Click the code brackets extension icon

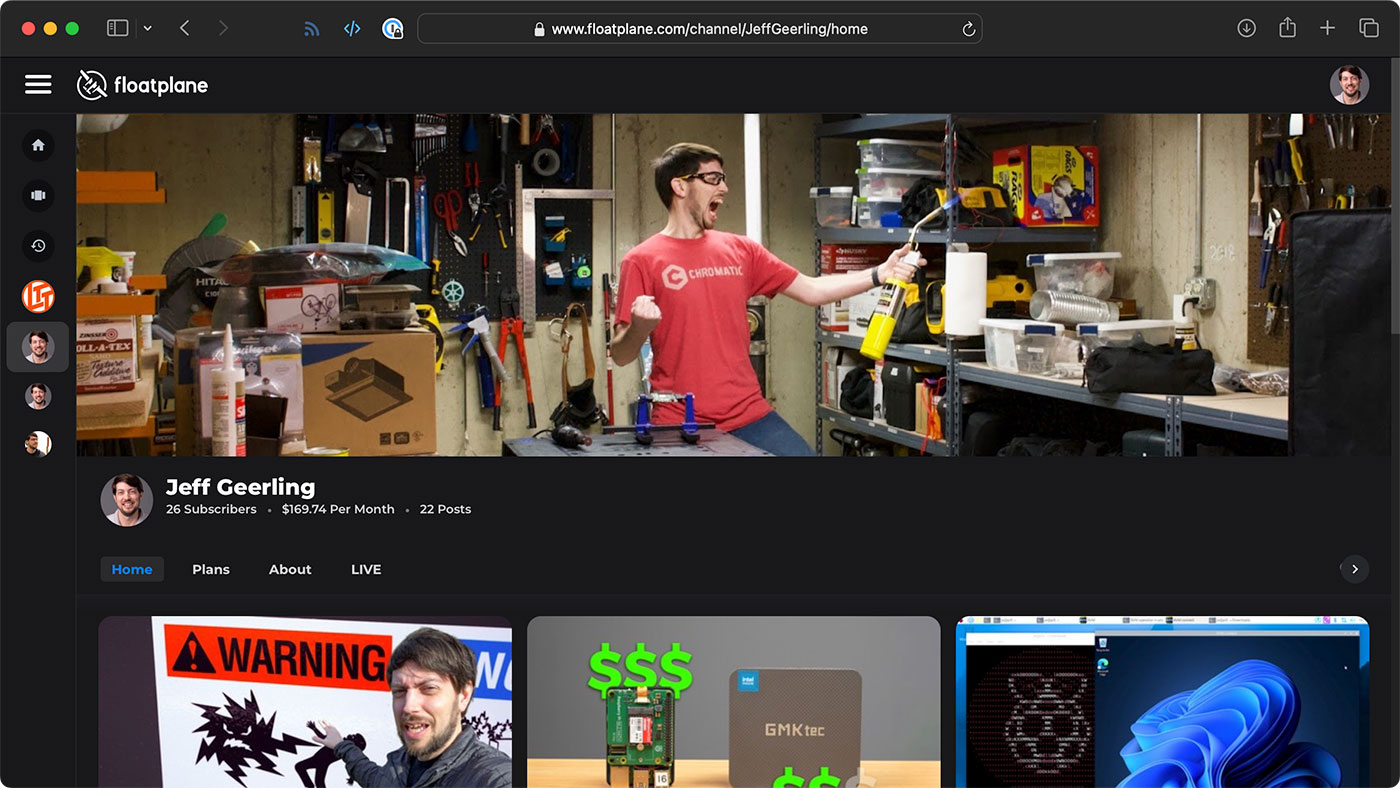tap(352, 29)
